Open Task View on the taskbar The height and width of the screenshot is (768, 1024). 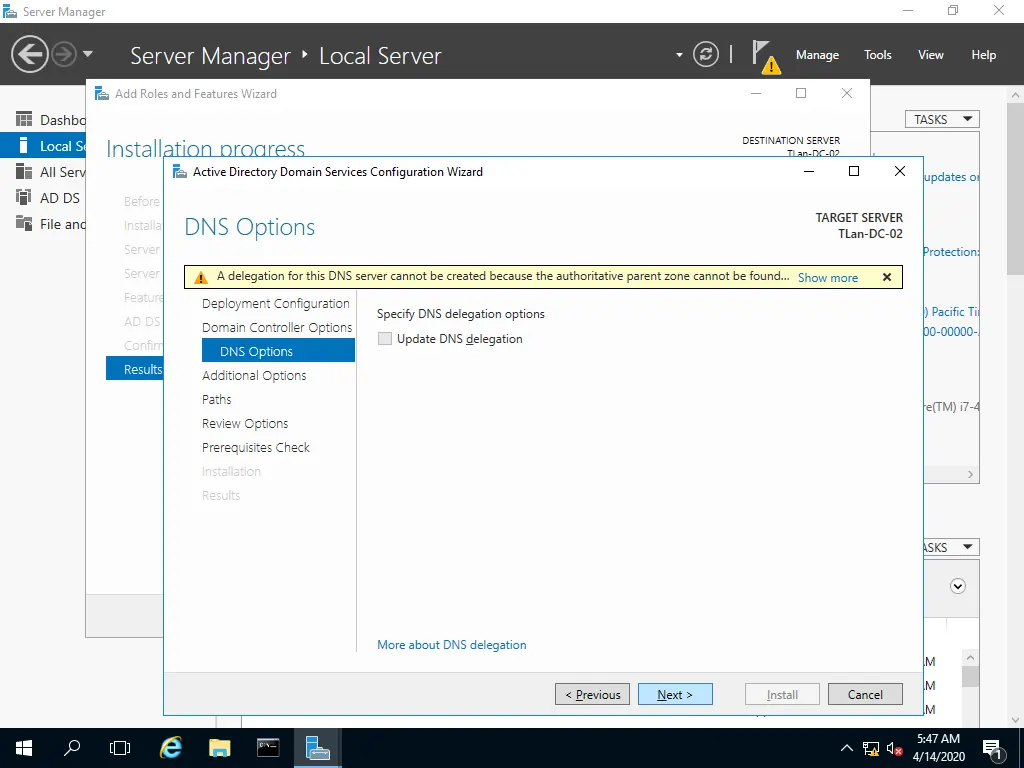120,748
